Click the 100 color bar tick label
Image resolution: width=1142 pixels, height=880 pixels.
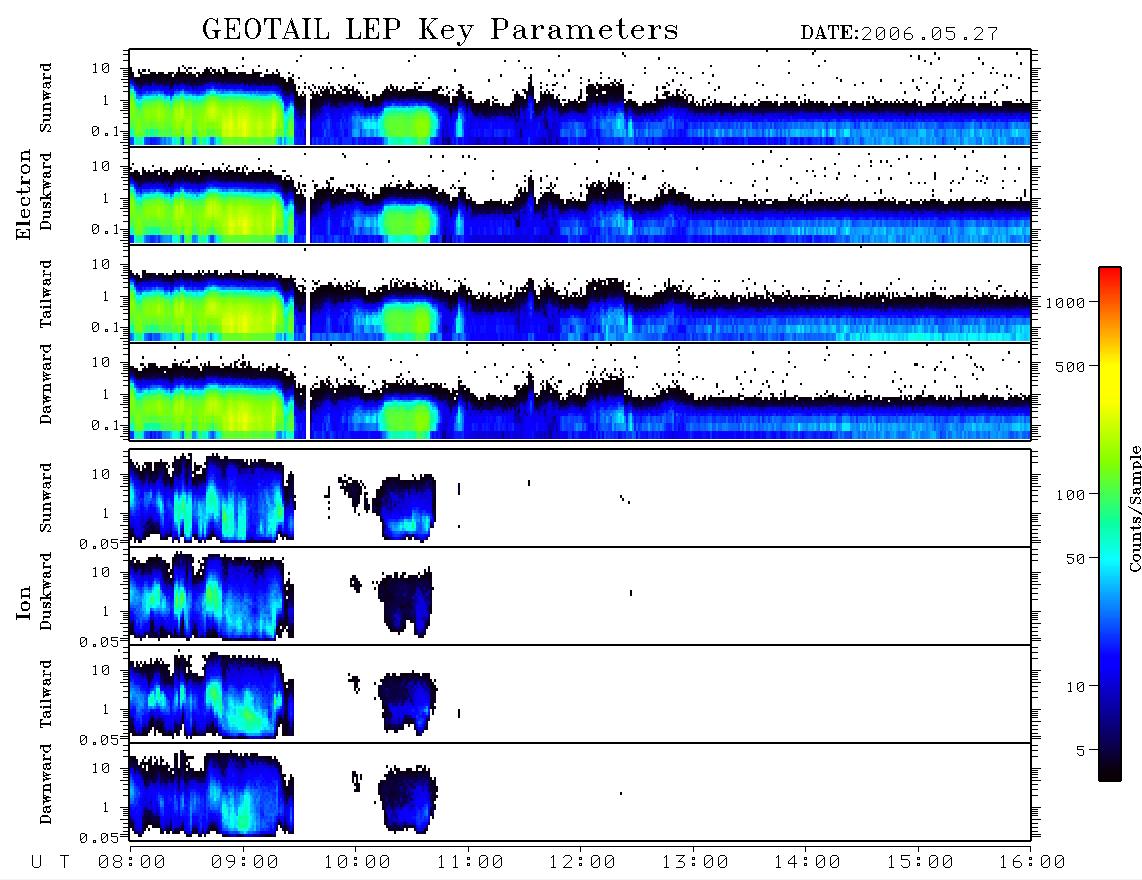(x=1070, y=495)
